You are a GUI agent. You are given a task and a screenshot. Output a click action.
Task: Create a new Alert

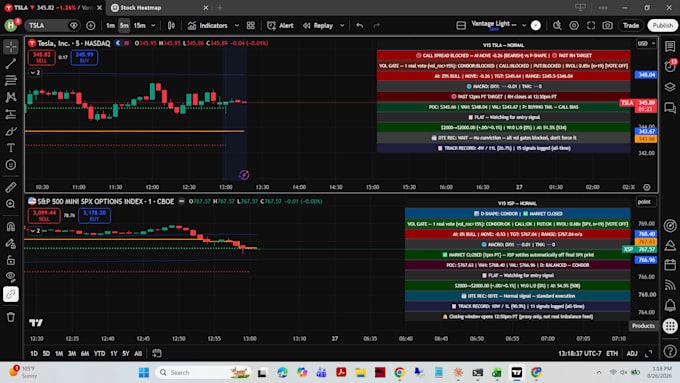(280, 26)
